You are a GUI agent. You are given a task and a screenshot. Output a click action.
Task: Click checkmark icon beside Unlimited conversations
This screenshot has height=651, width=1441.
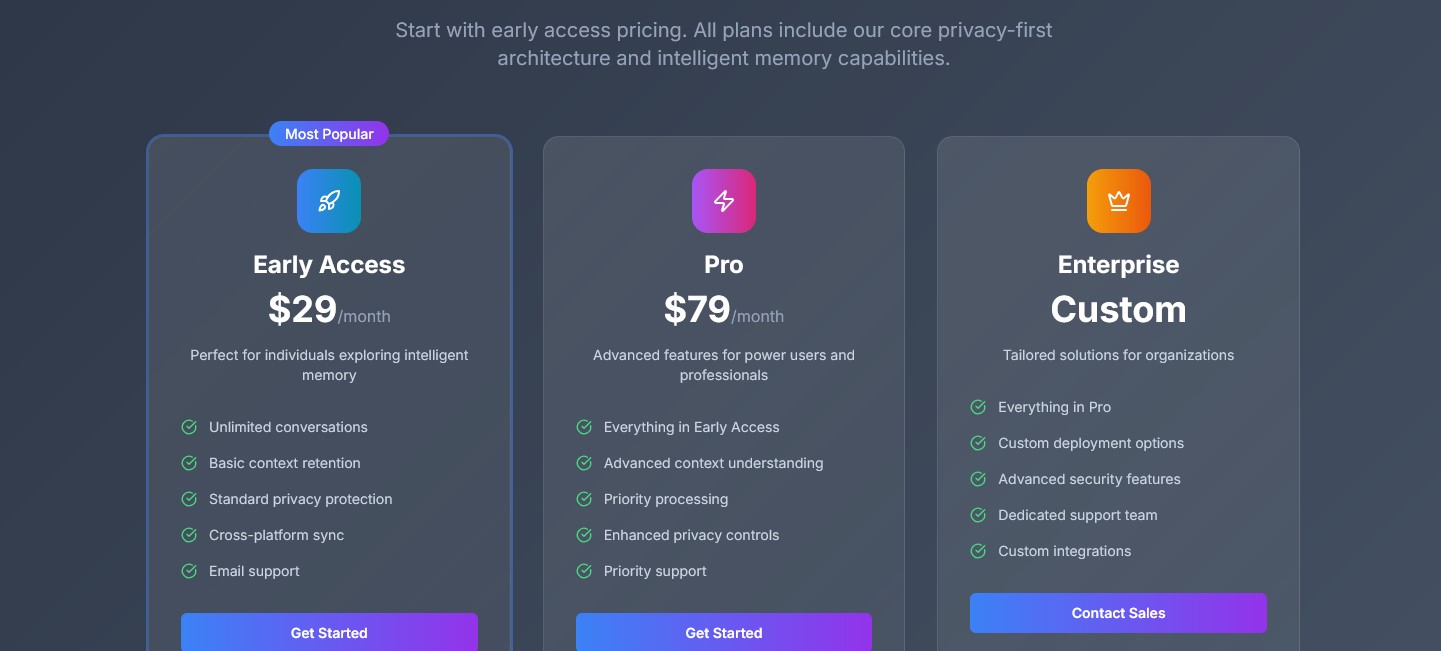(189, 427)
